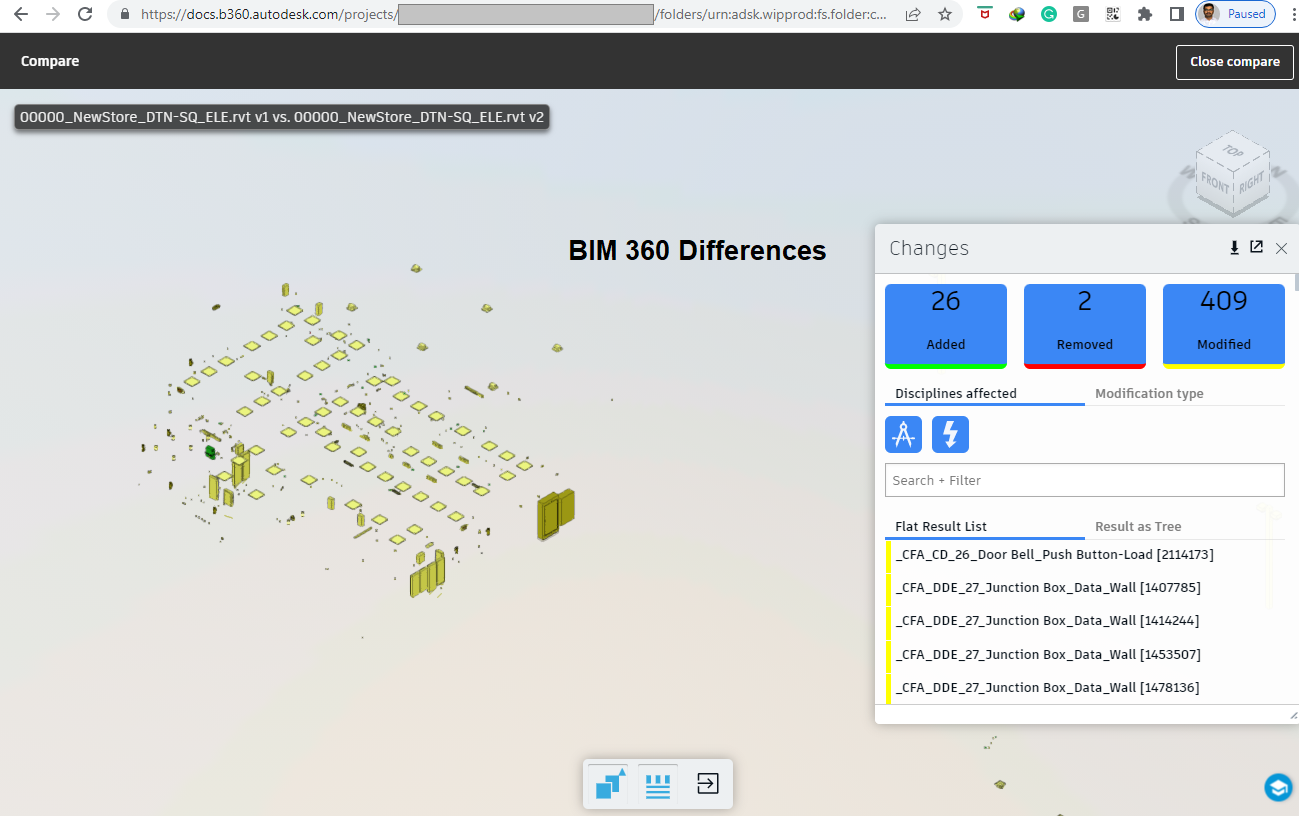Select Junction Box_Data_Wall [1414244] row
The height and width of the screenshot is (816, 1301).
1085,621
